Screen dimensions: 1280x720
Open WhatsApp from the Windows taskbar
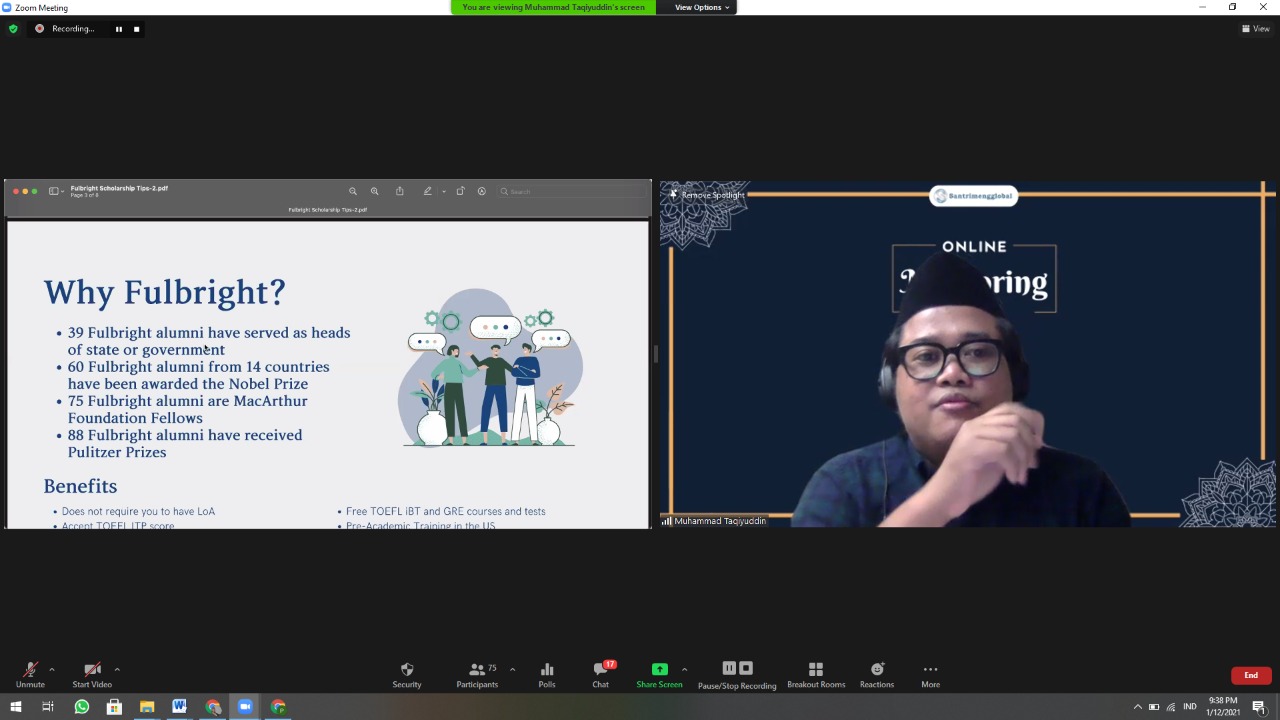[x=82, y=707]
